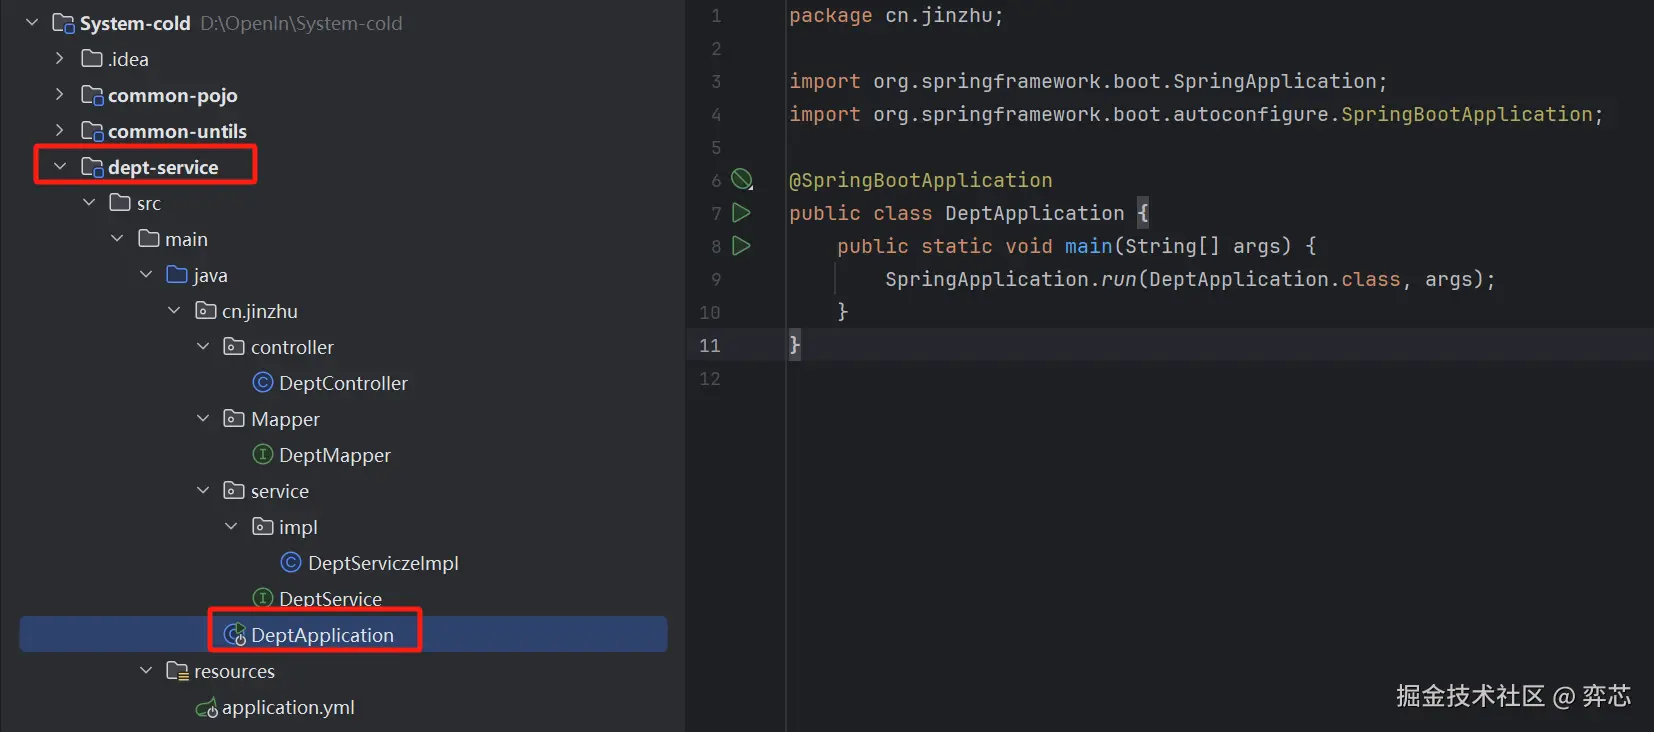The image size is (1654, 732).
Task: Collapse the main folder
Action: pos(117,238)
